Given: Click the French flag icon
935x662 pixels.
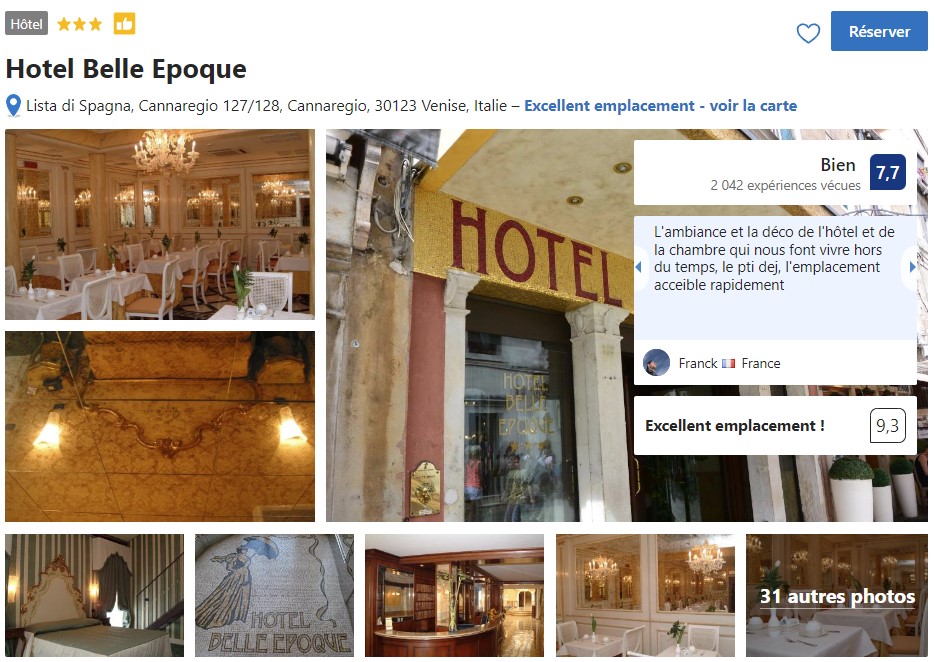Looking at the screenshot, I should click(728, 363).
